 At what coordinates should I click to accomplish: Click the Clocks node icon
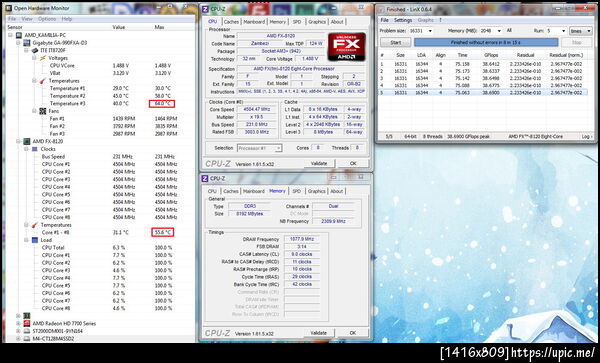(x=35, y=149)
